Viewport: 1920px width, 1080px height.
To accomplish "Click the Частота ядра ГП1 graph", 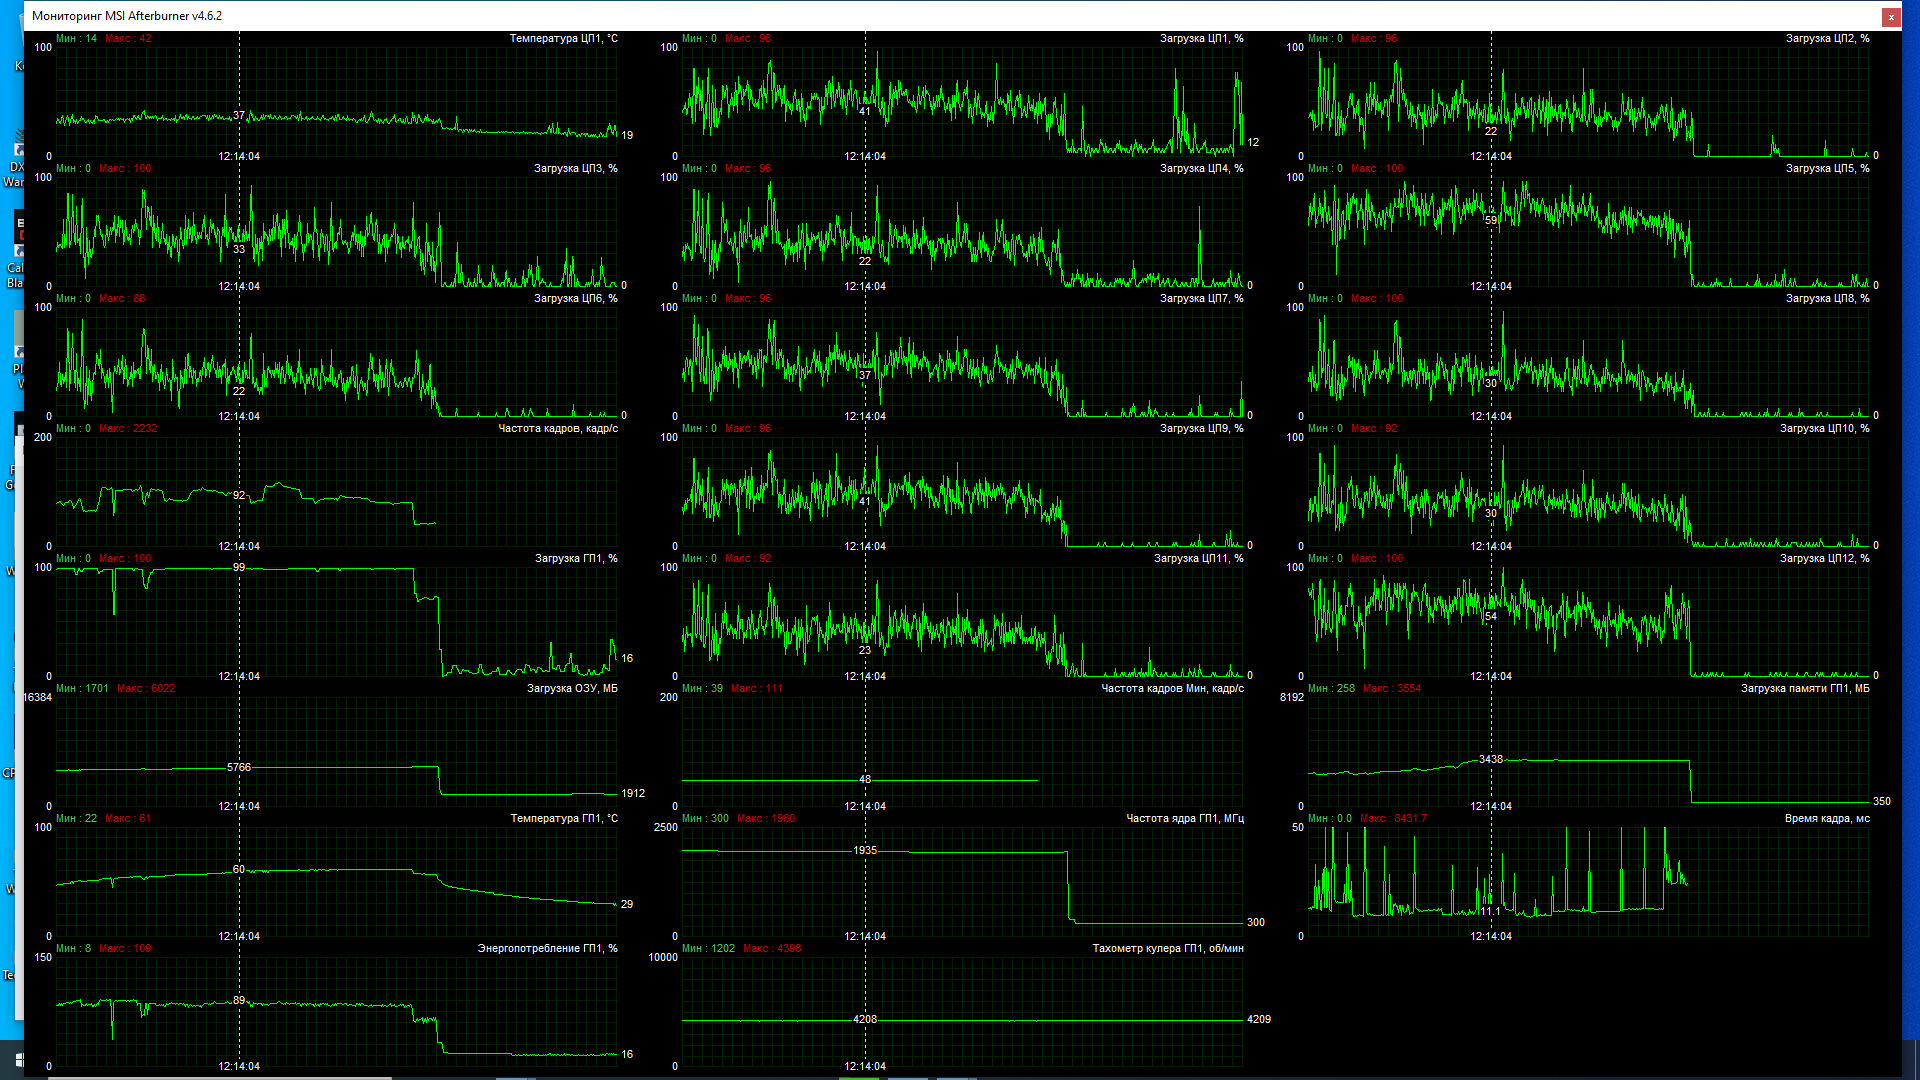I will tap(962, 880).
